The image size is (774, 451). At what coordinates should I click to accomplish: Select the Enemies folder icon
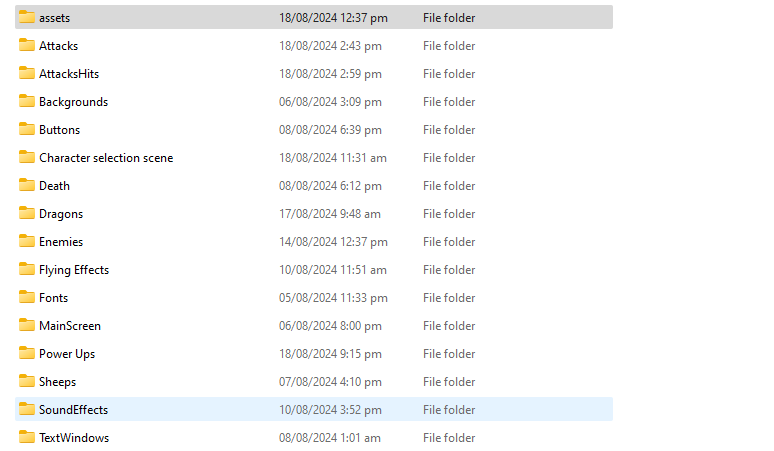[x=27, y=241]
